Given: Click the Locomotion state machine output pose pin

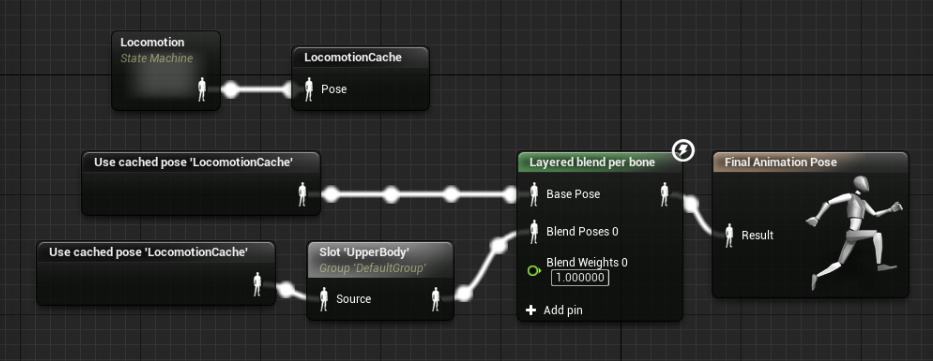Looking at the screenshot, I should click(202, 90).
